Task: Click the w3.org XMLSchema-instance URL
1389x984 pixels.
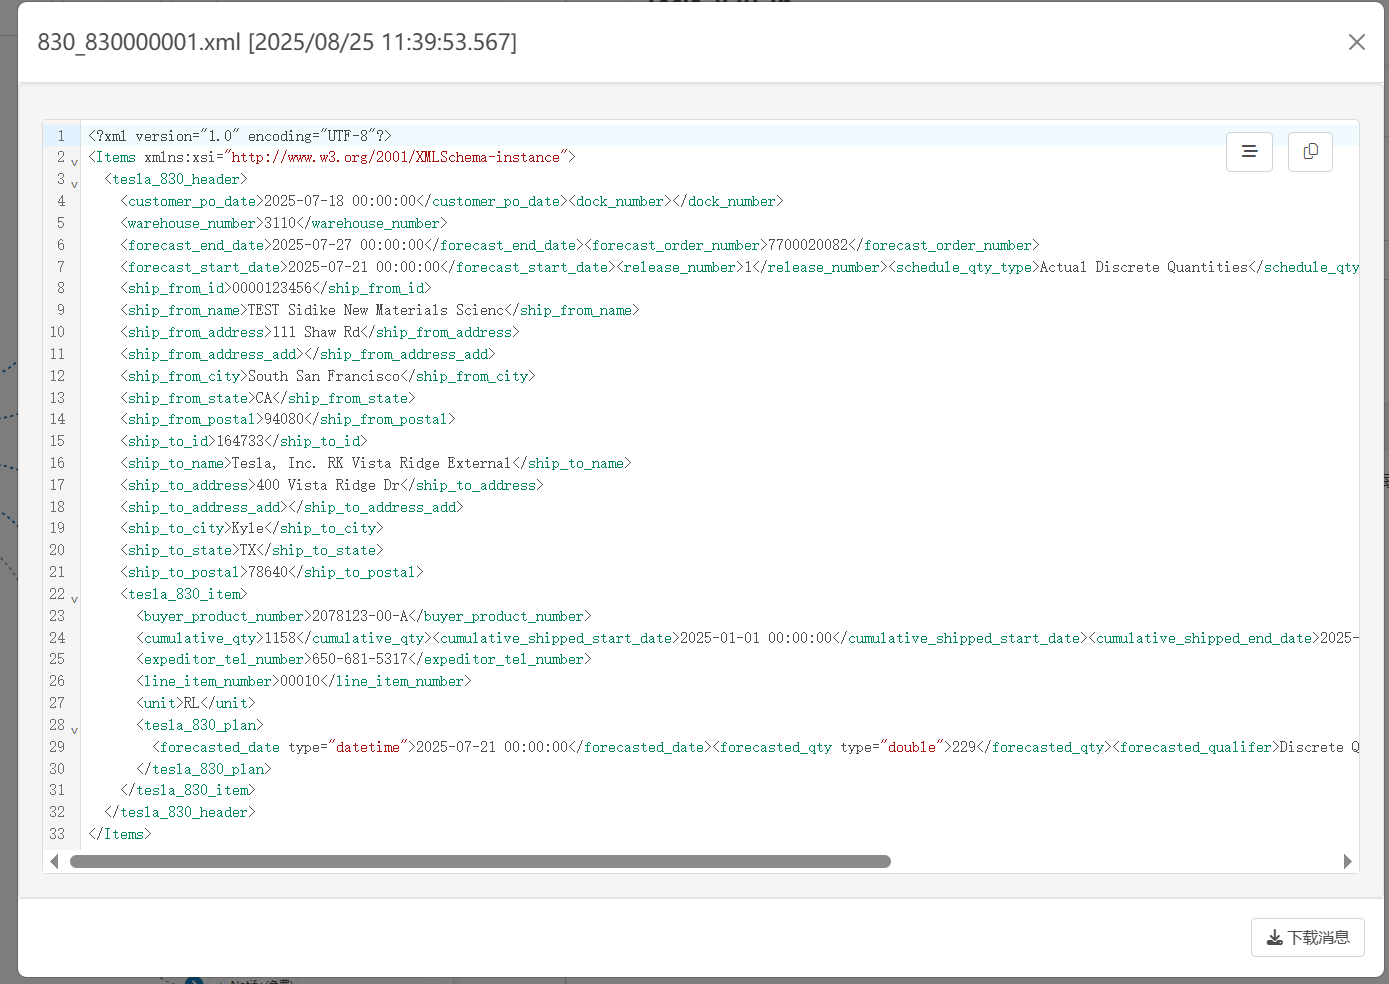Action: (x=396, y=157)
